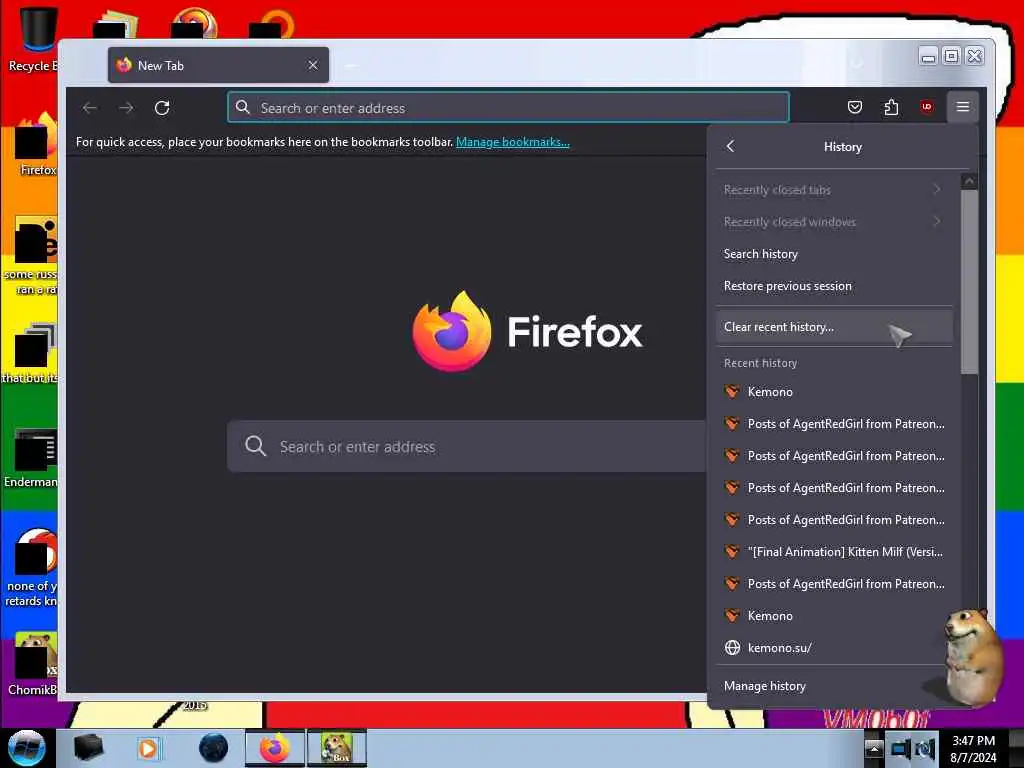Focus the top address bar

[508, 108]
